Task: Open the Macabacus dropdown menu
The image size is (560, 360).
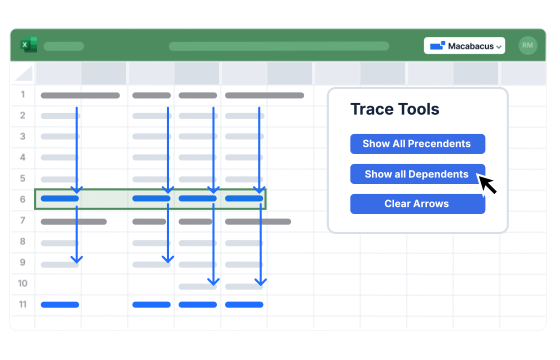Action: click(464, 46)
